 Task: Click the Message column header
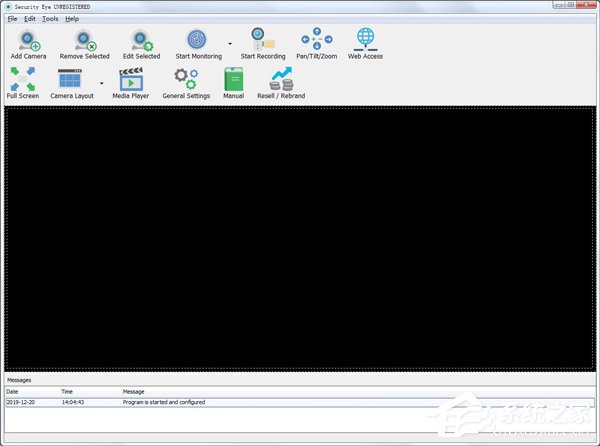pyautogui.click(x=134, y=391)
